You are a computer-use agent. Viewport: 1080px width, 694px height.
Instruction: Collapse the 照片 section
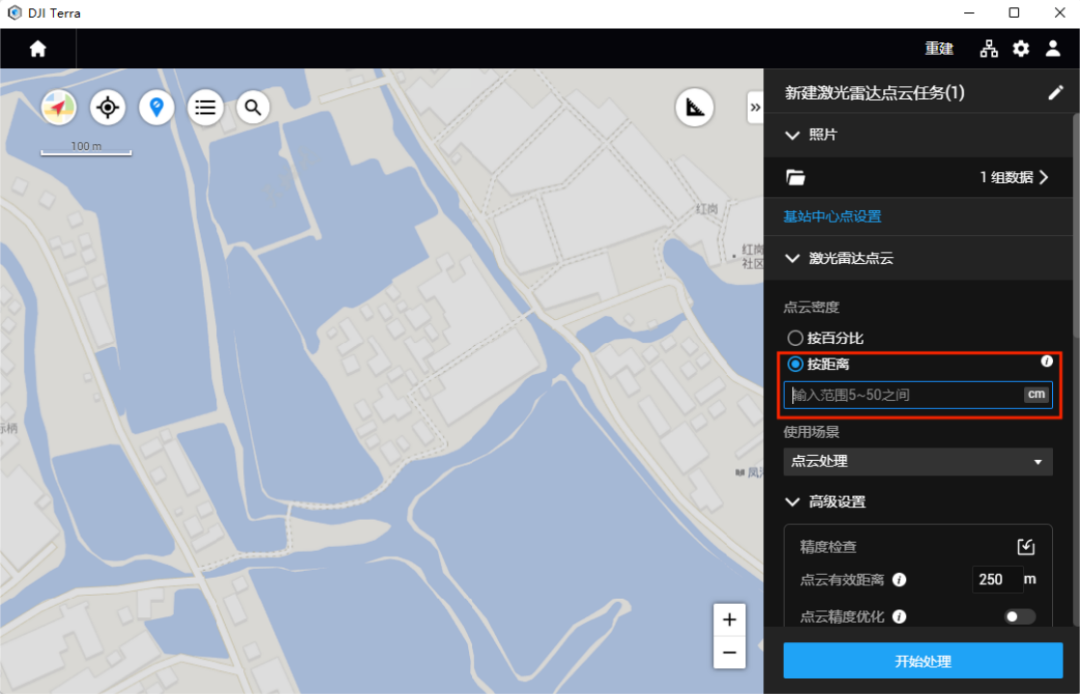(x=793, y=135)
